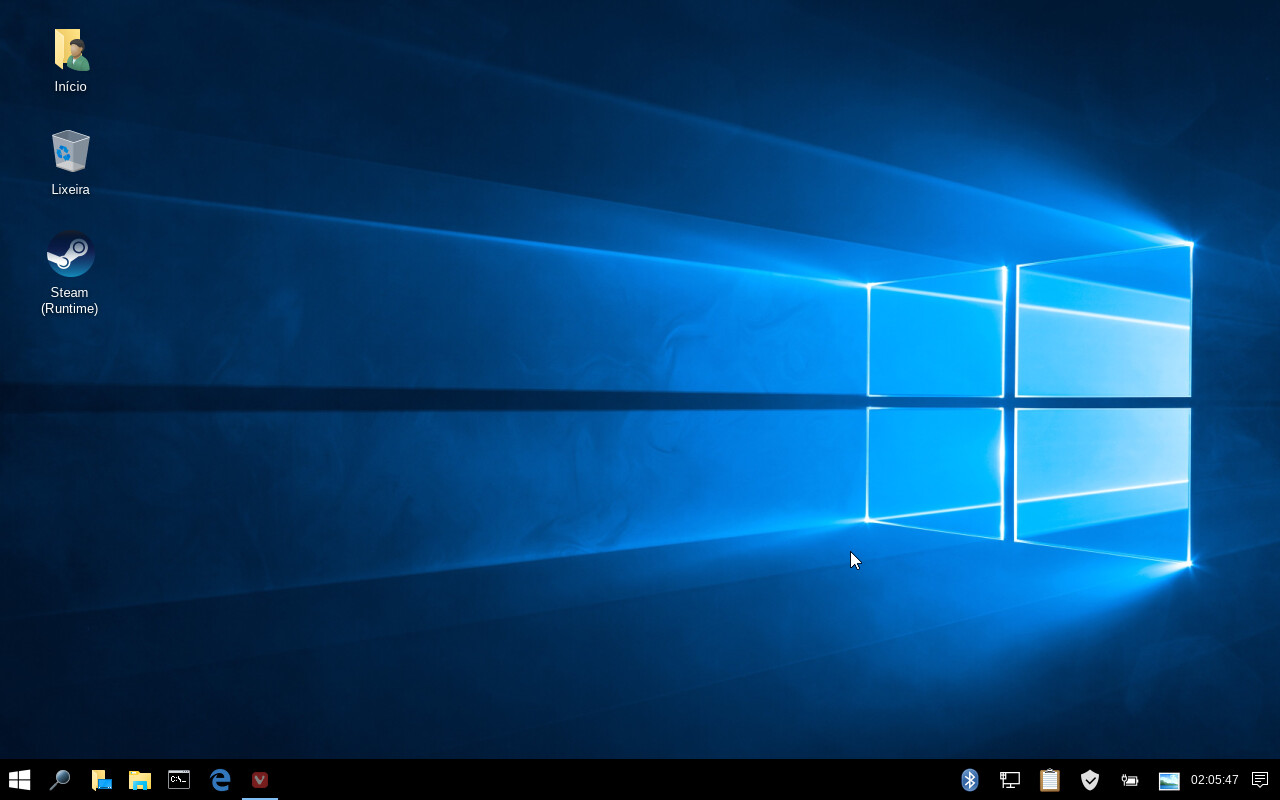
Task: Switch to the red Vivaldi taskbar app
Action: point(260,780)
